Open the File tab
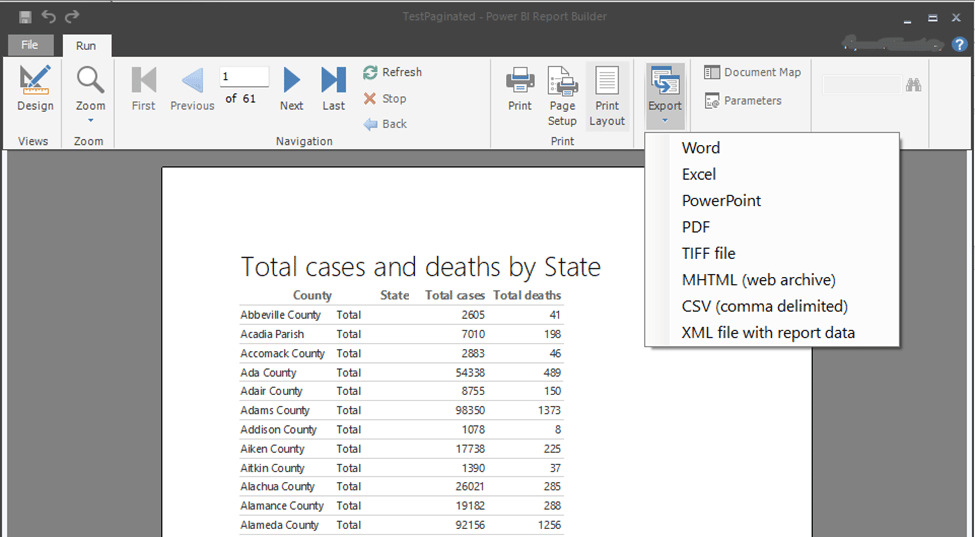The image size is (975, 537). [x=30, y=45]
